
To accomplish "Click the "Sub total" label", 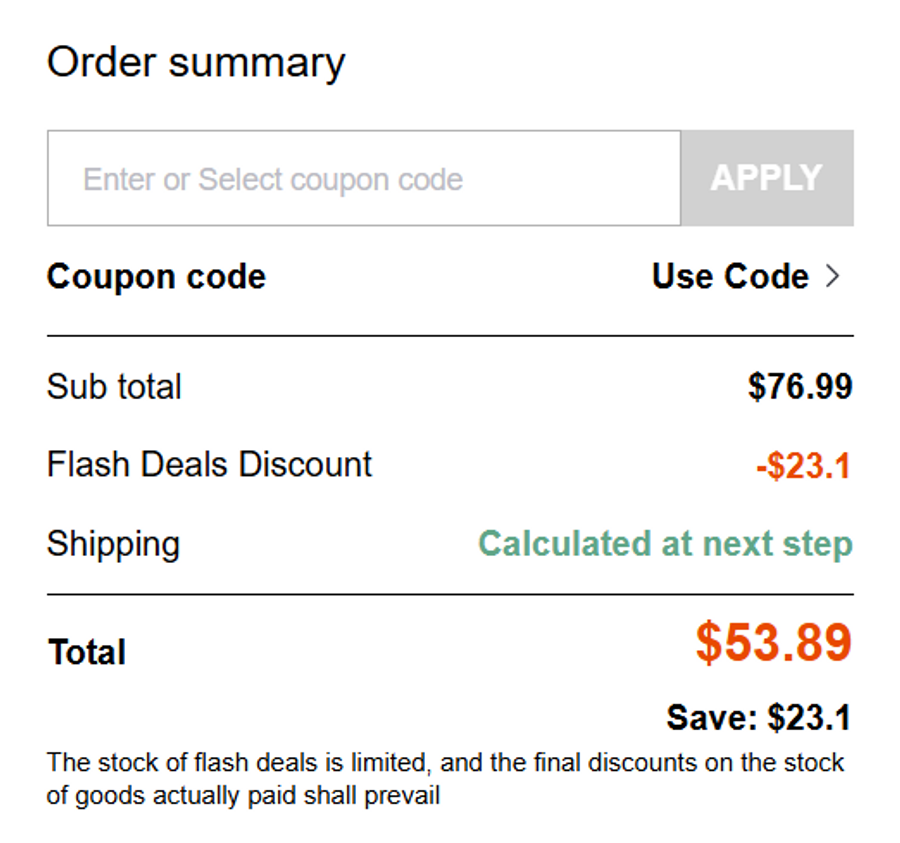I will [114, 386].
